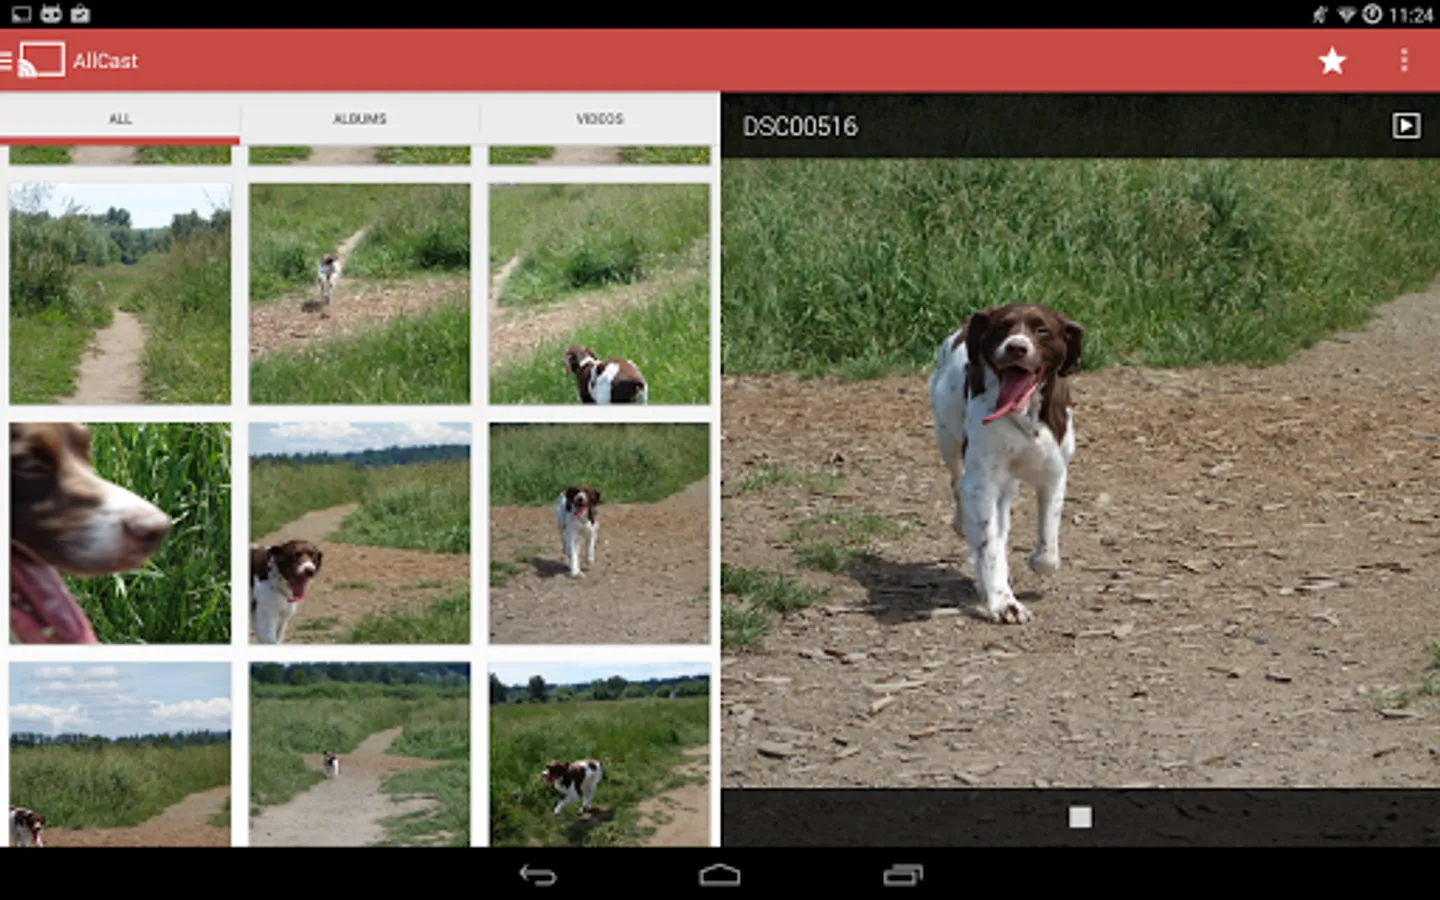Screen dimensions: 1440x900
Task: Tap the AllCast cast logo icon
Action: coord(41,60)
